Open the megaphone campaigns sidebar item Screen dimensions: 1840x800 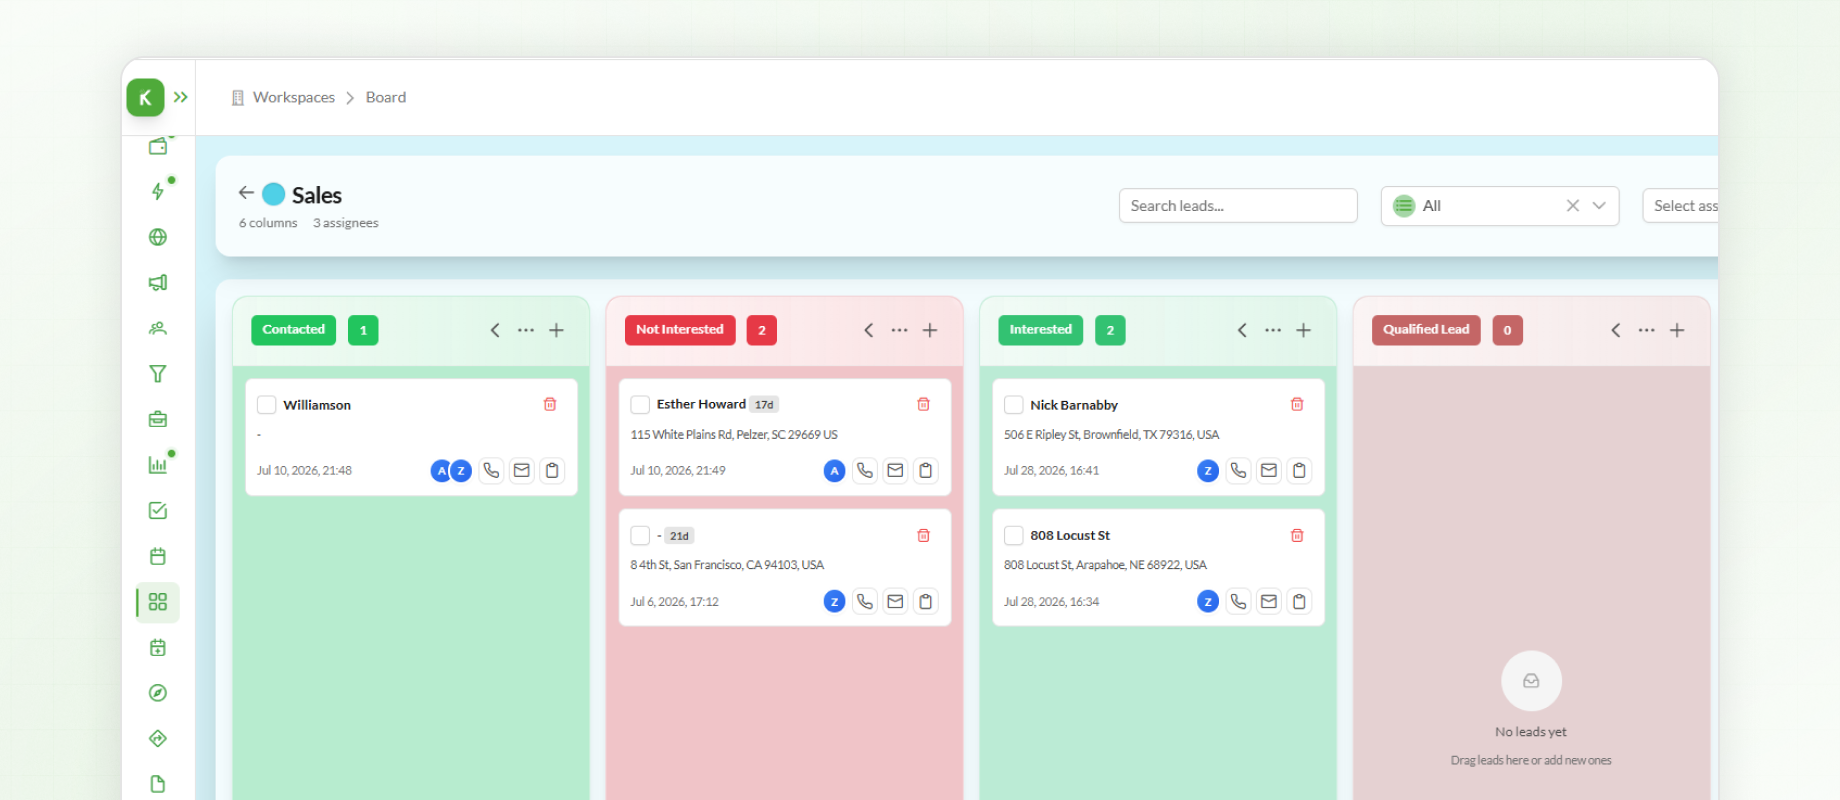pos(158,283)
